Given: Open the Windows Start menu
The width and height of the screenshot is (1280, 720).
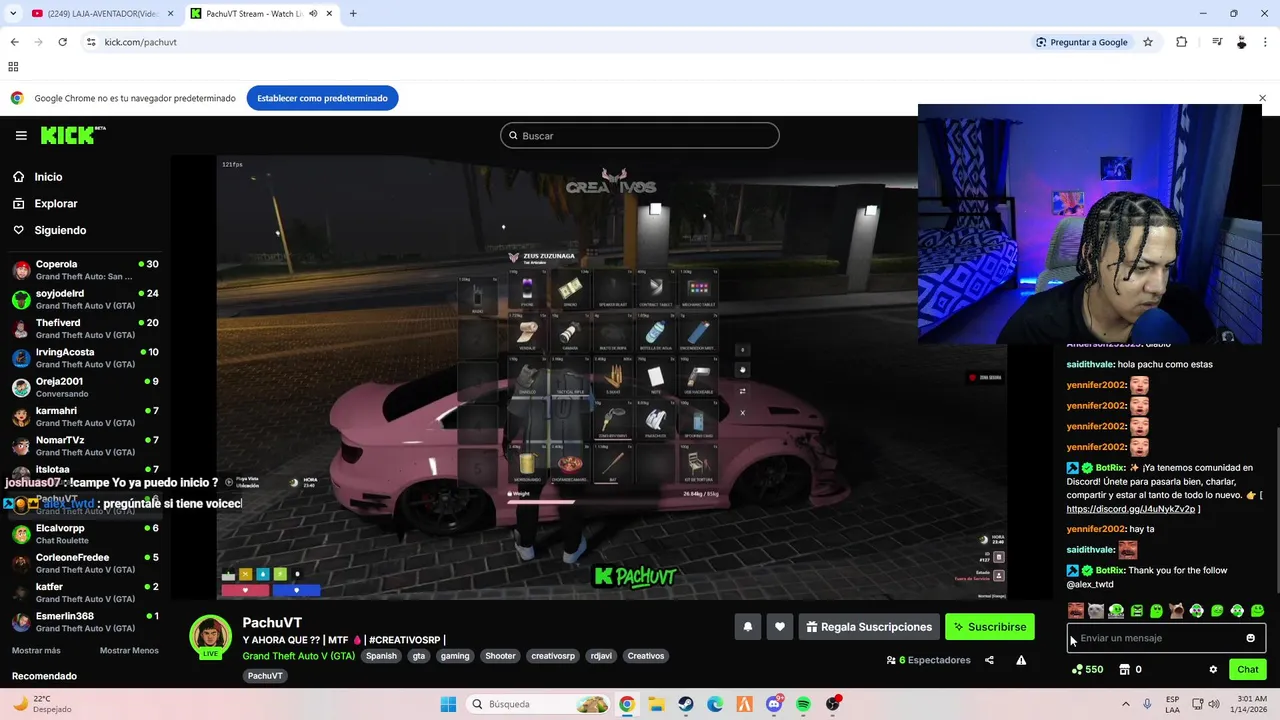Looking at the screenshot, I should [448, 704].
